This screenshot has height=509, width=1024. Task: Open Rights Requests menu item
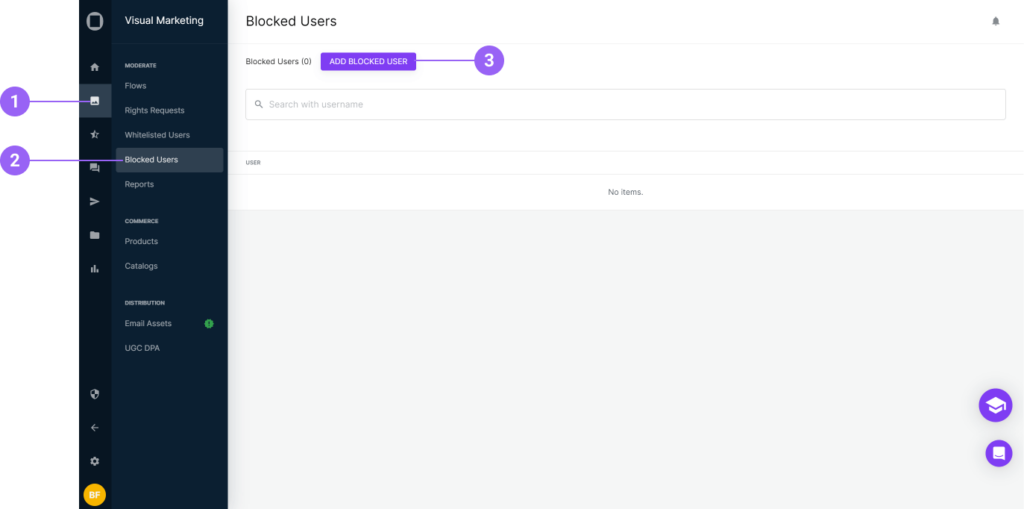click(x=154, y=110)
